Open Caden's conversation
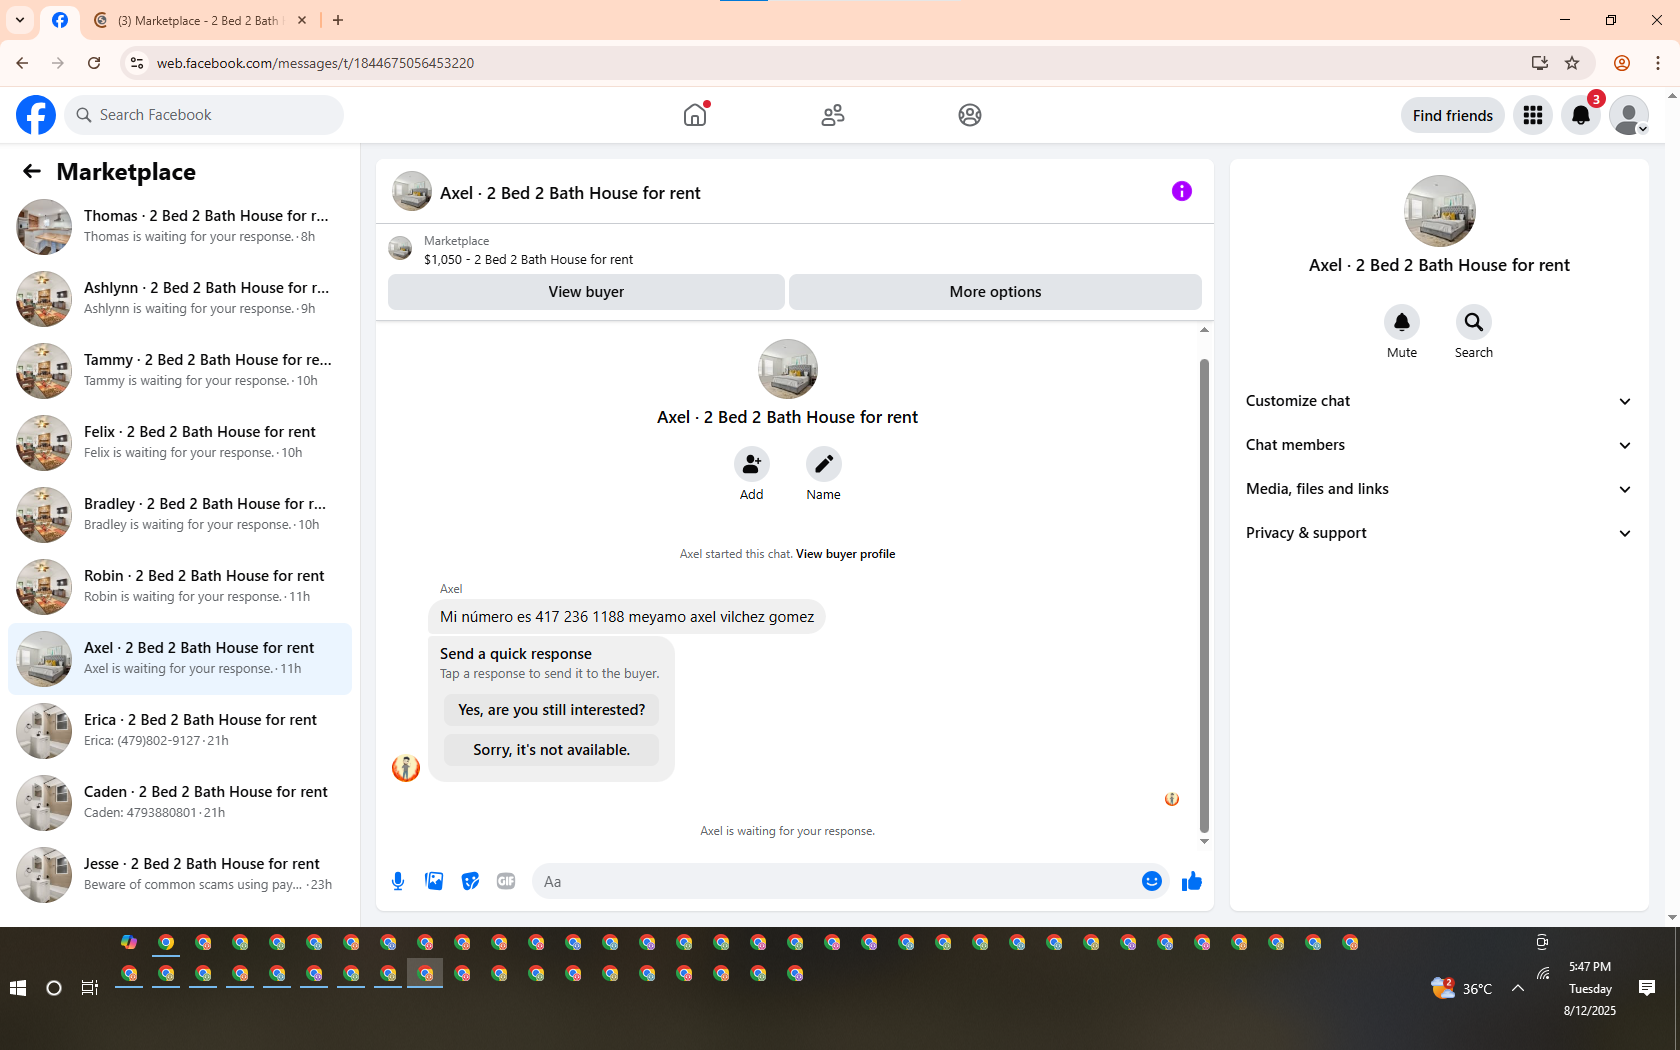The width and height of the screenshot is (1680, 1050). 180,803
